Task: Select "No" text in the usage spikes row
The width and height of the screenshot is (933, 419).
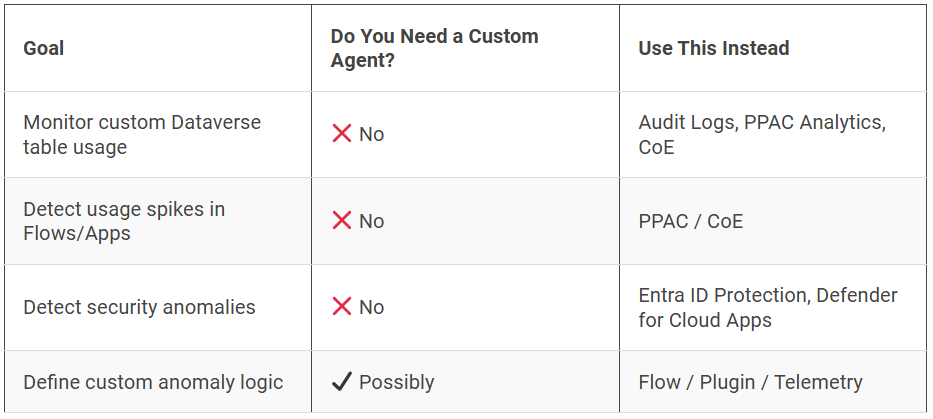Action: [371, 221]
